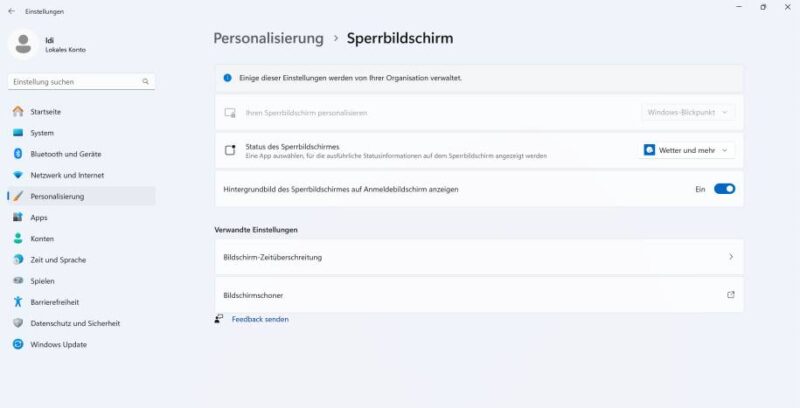Screen dimensions: 800x408
Task: Click the search magnifier icon
Action: point(146,81)
